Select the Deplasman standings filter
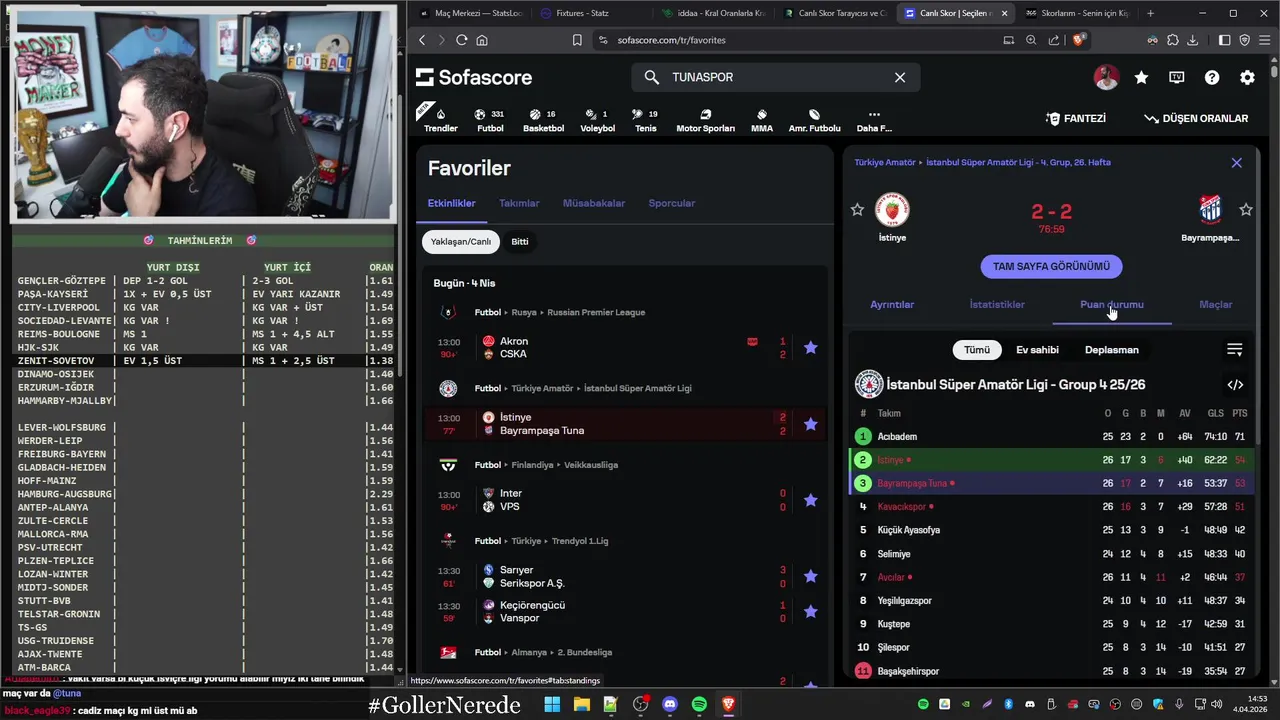 pyautogui.click(x=1112, y=350)
